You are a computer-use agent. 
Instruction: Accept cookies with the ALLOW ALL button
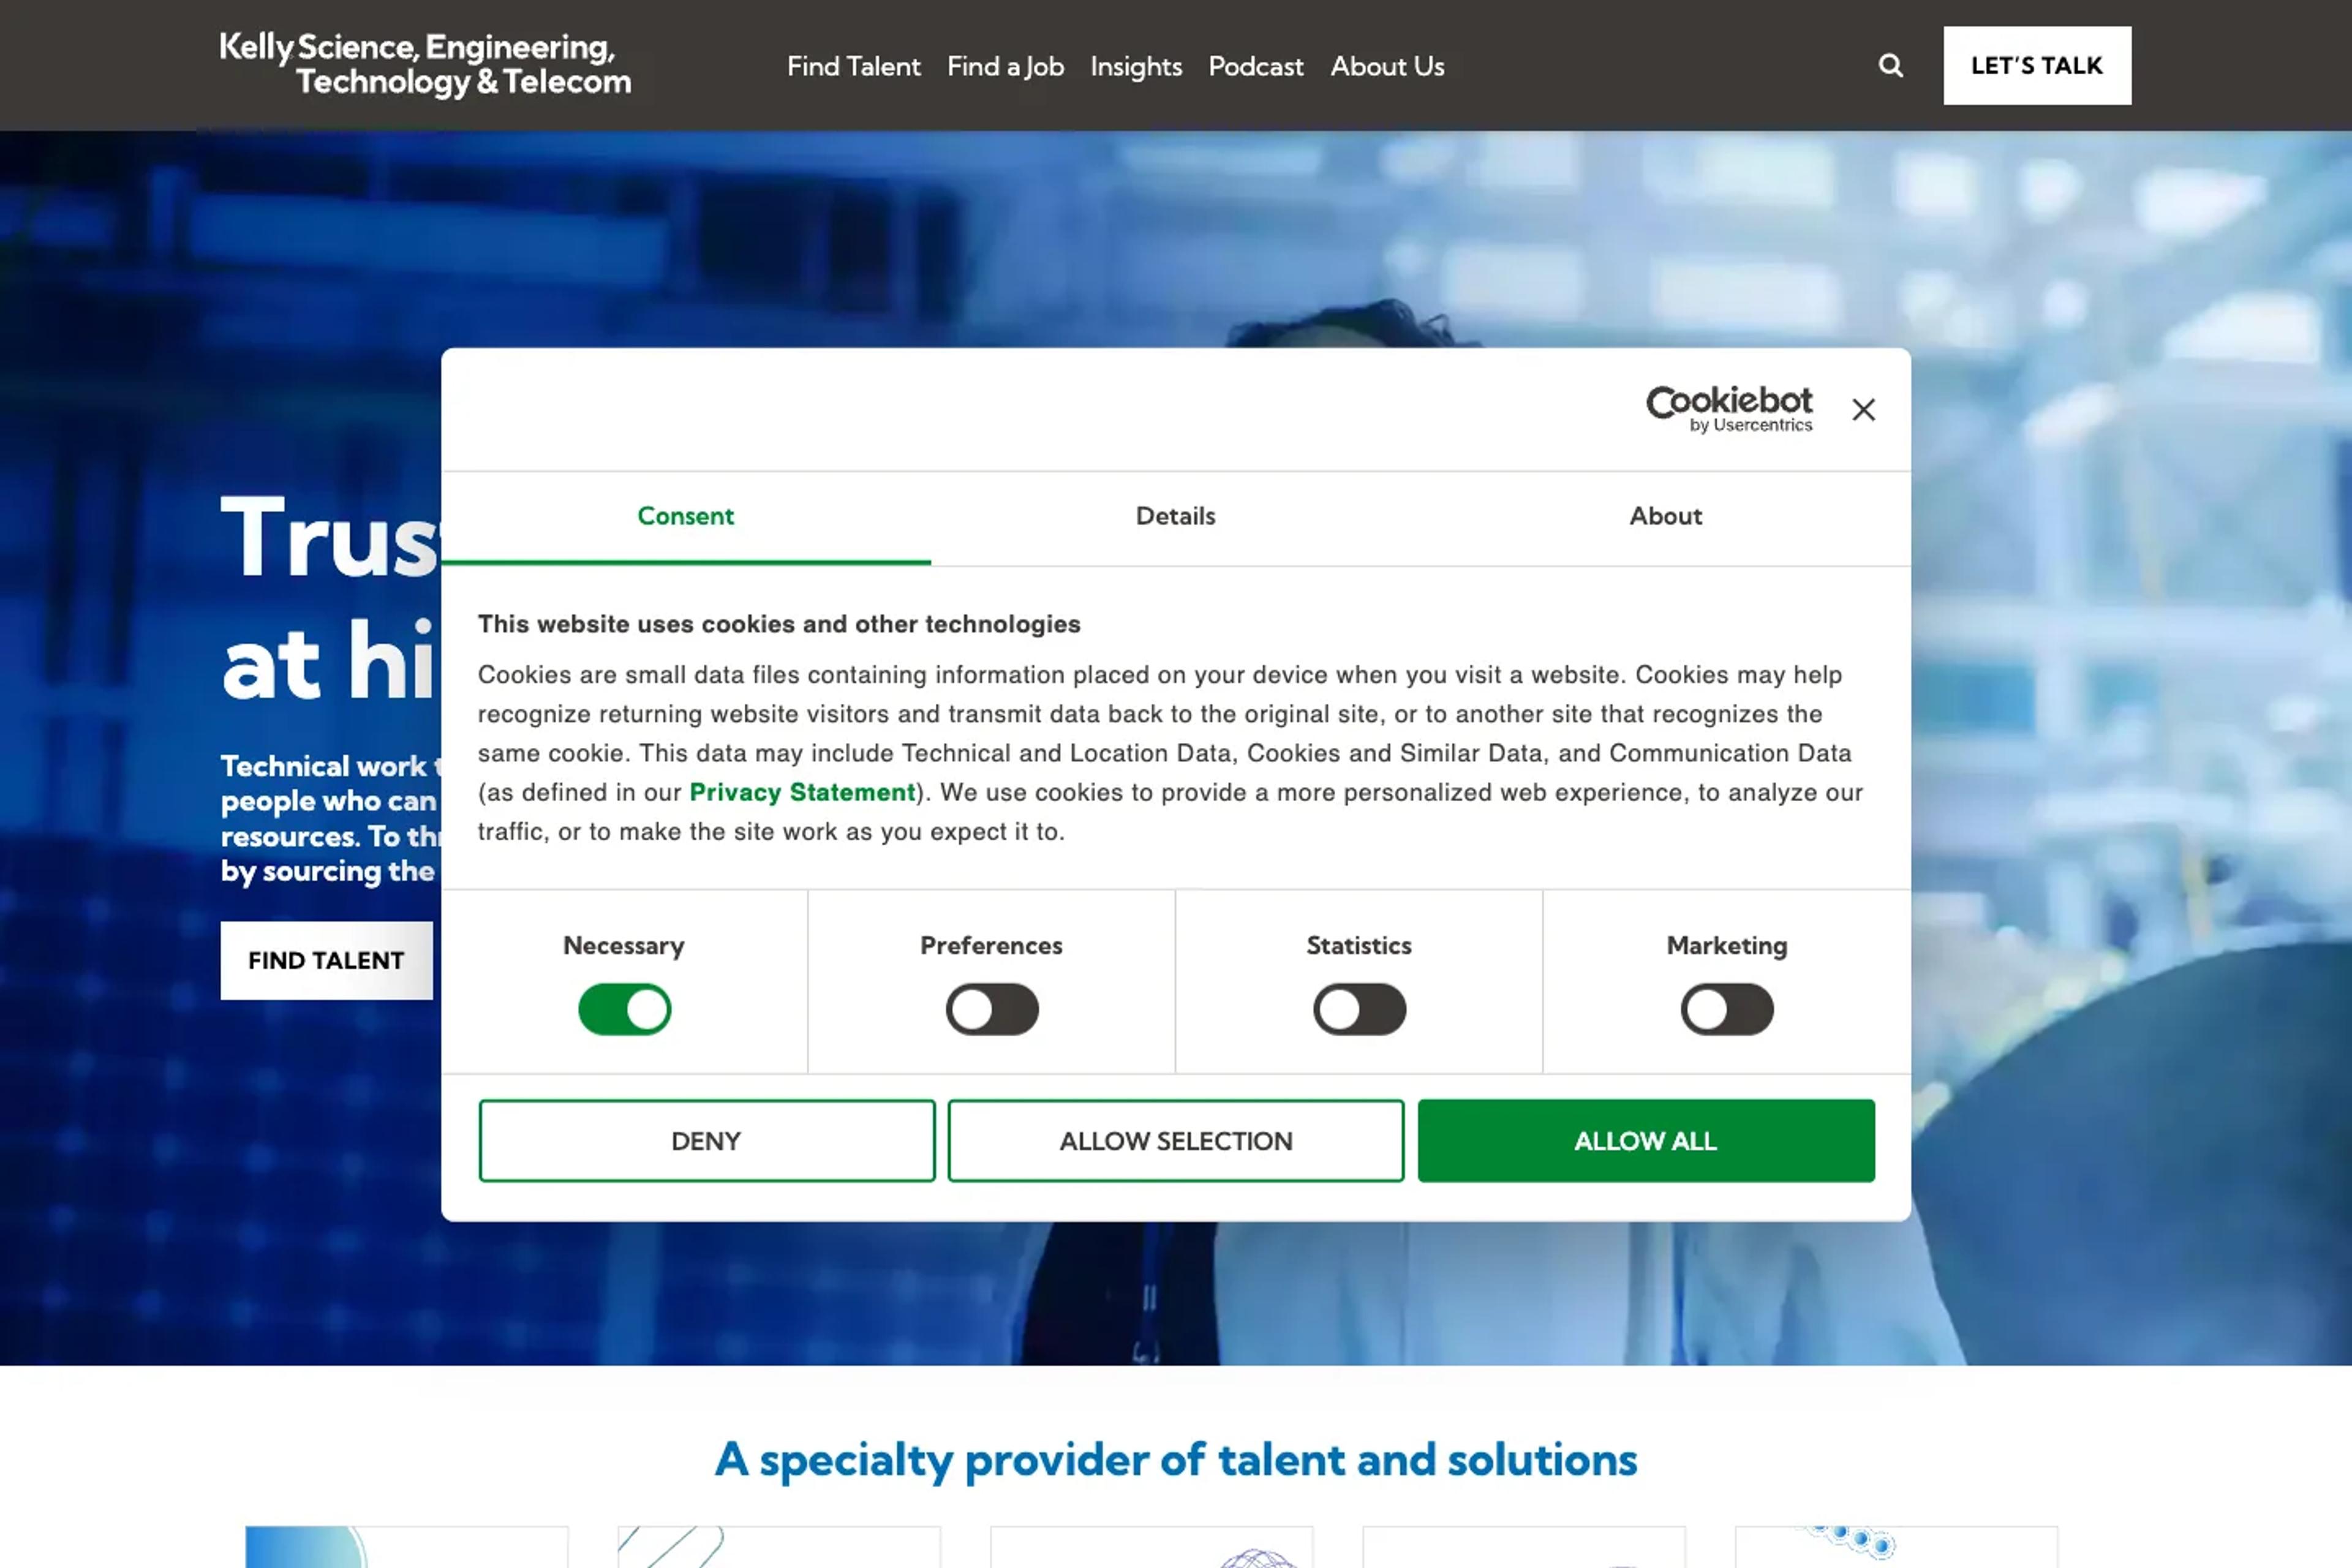tap(1646, 1141)
